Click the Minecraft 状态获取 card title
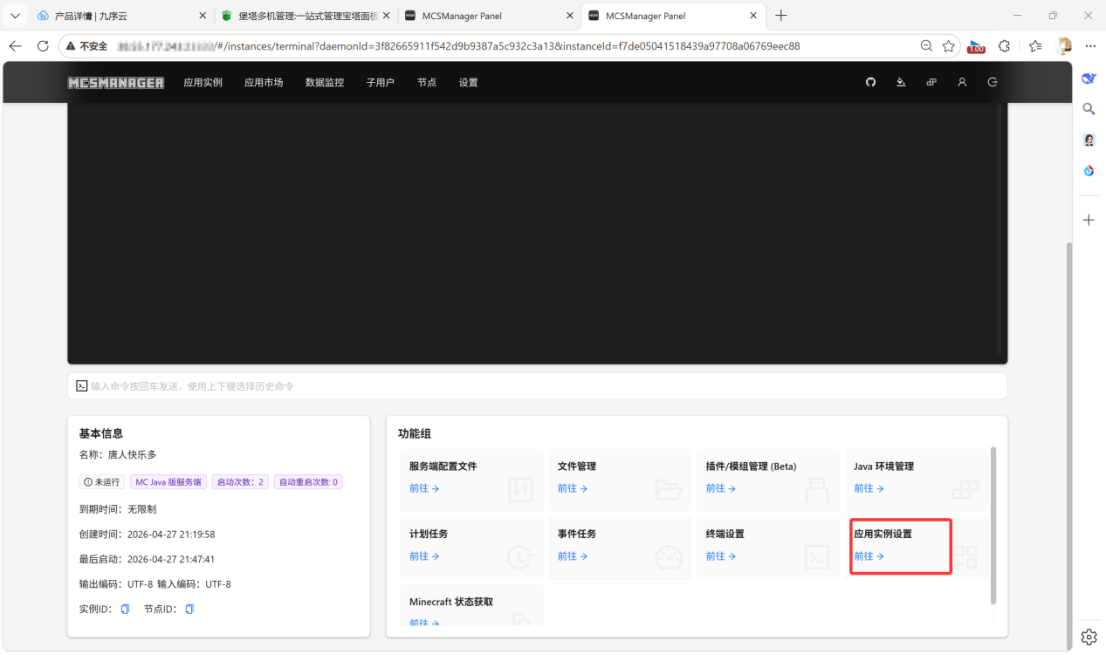1106x655 pixels. click(451, 602)
